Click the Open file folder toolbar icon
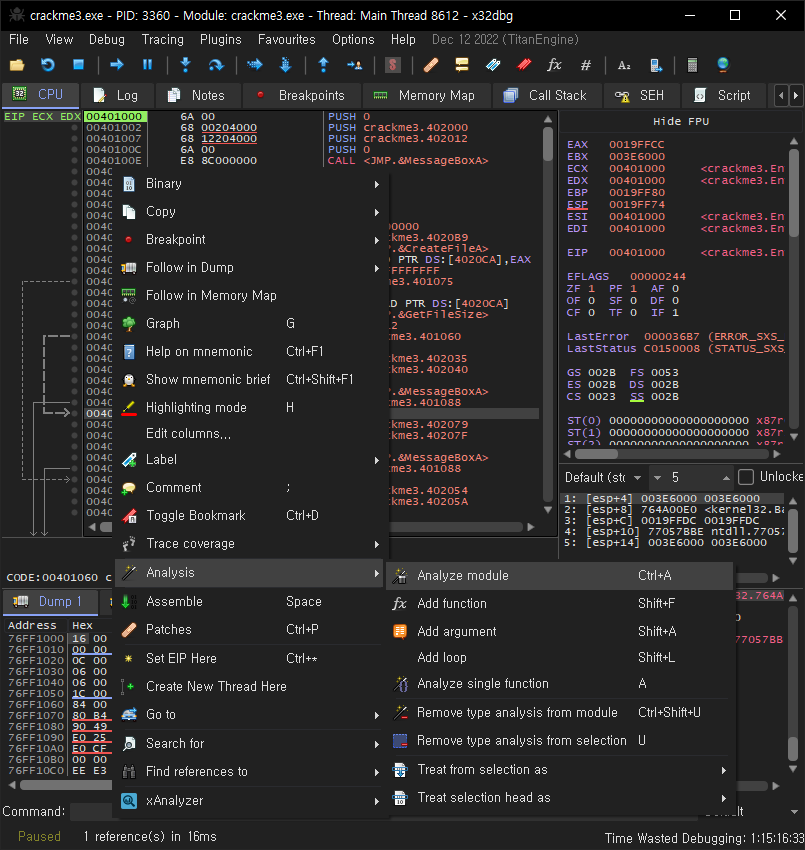The height and width of the screenshot is (850, 805). 17,66
